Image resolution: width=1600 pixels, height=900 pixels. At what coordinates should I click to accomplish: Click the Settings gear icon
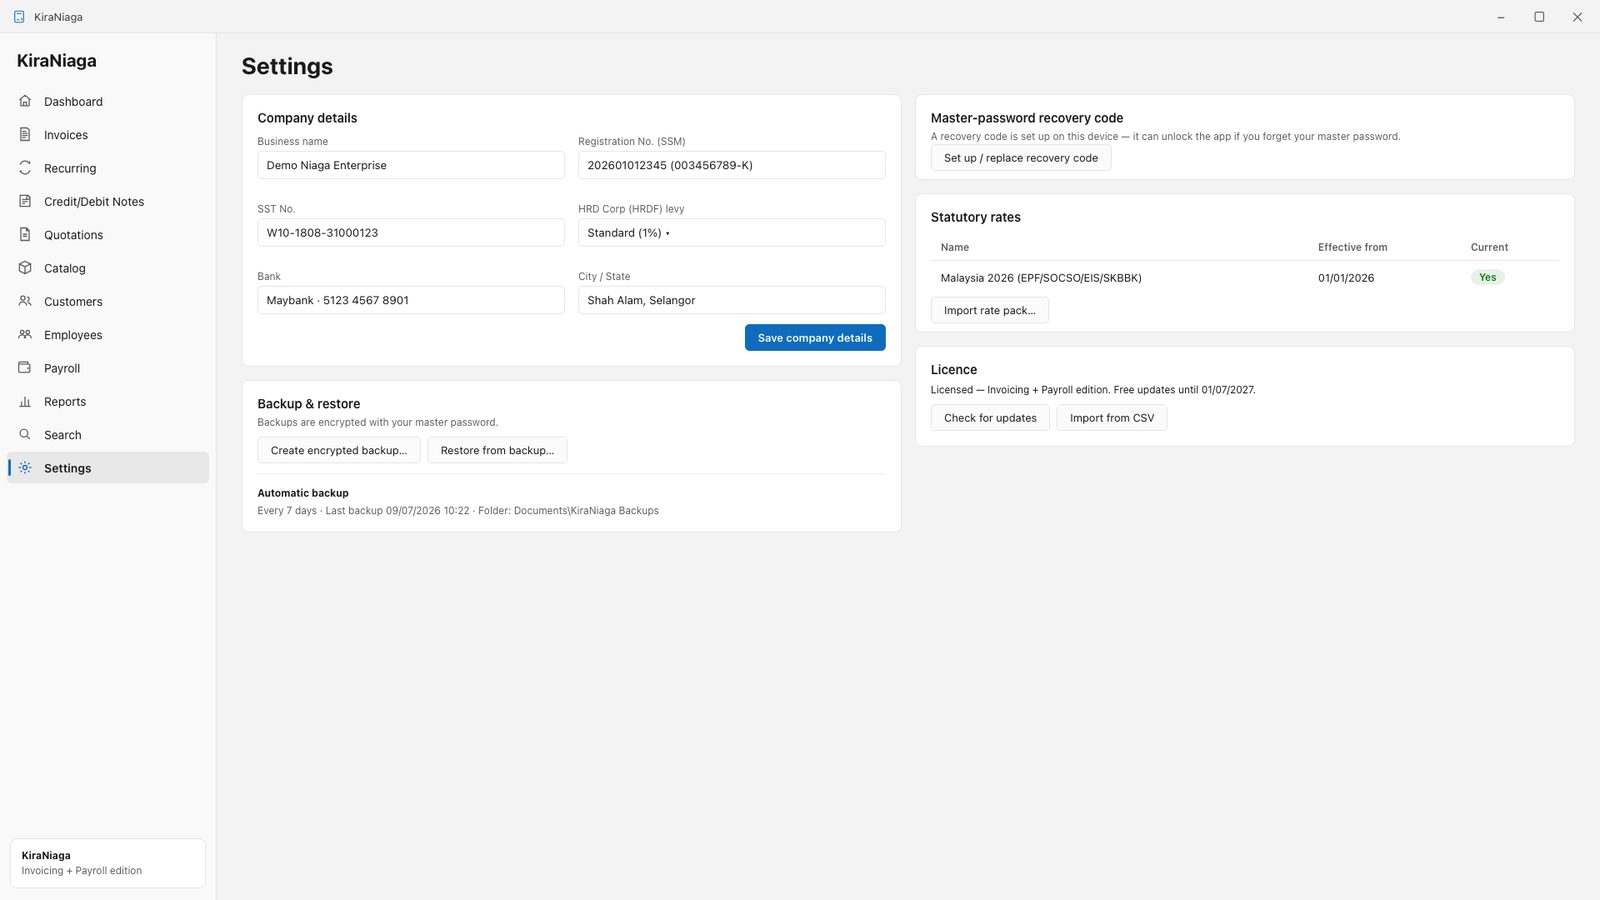click(25, 468)
